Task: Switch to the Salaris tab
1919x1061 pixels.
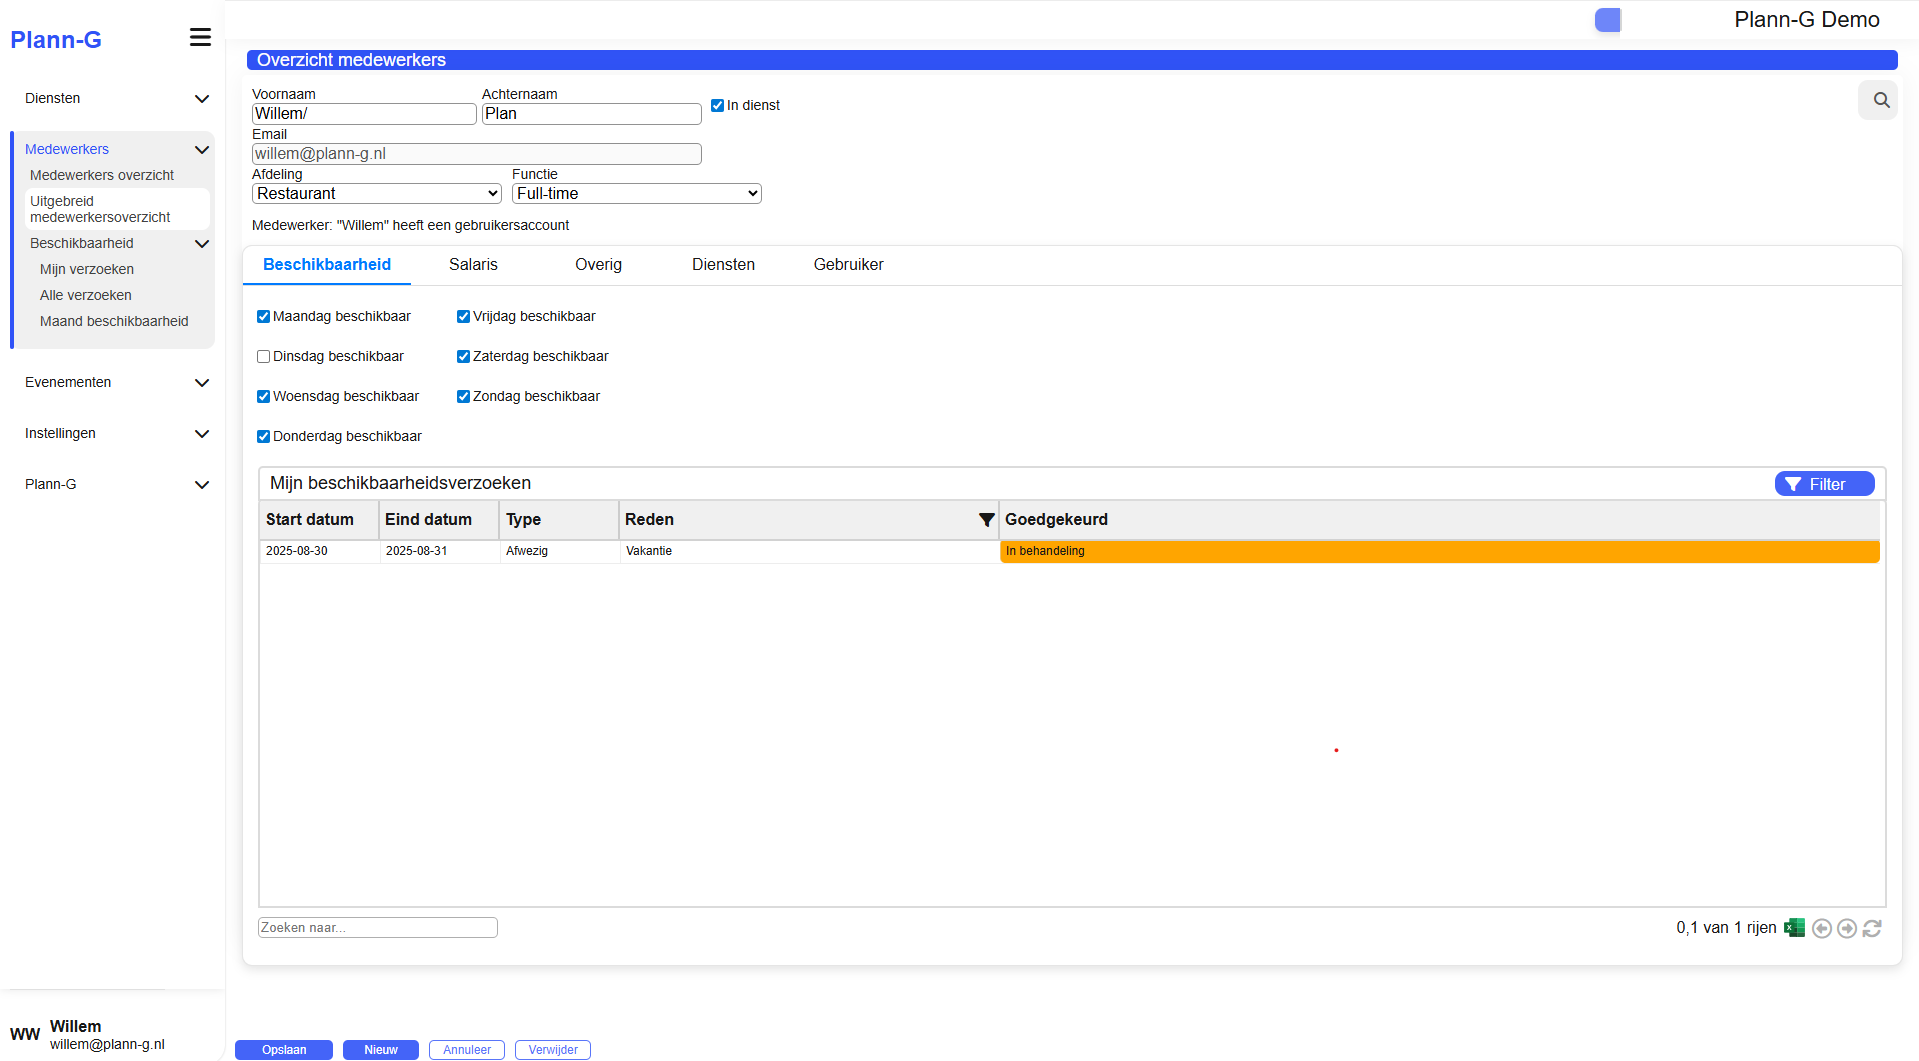Action: 473,265
